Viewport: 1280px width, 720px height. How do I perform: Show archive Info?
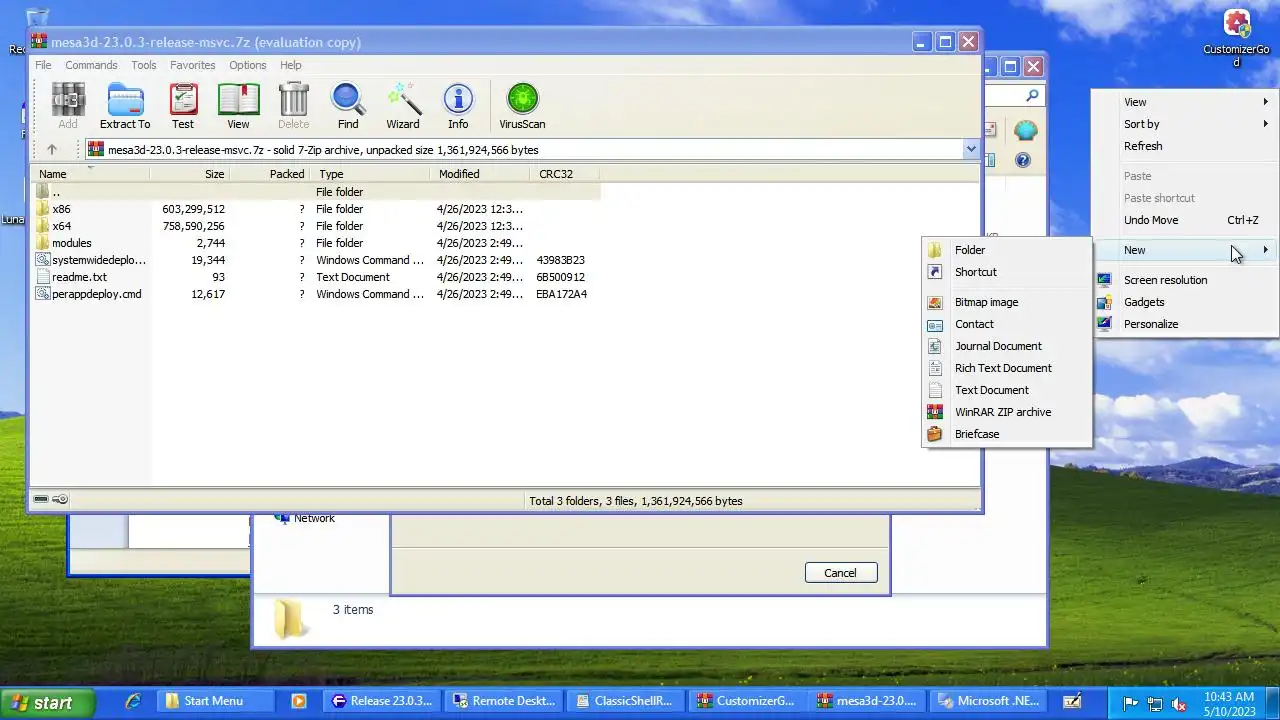(x=458, y=106)
